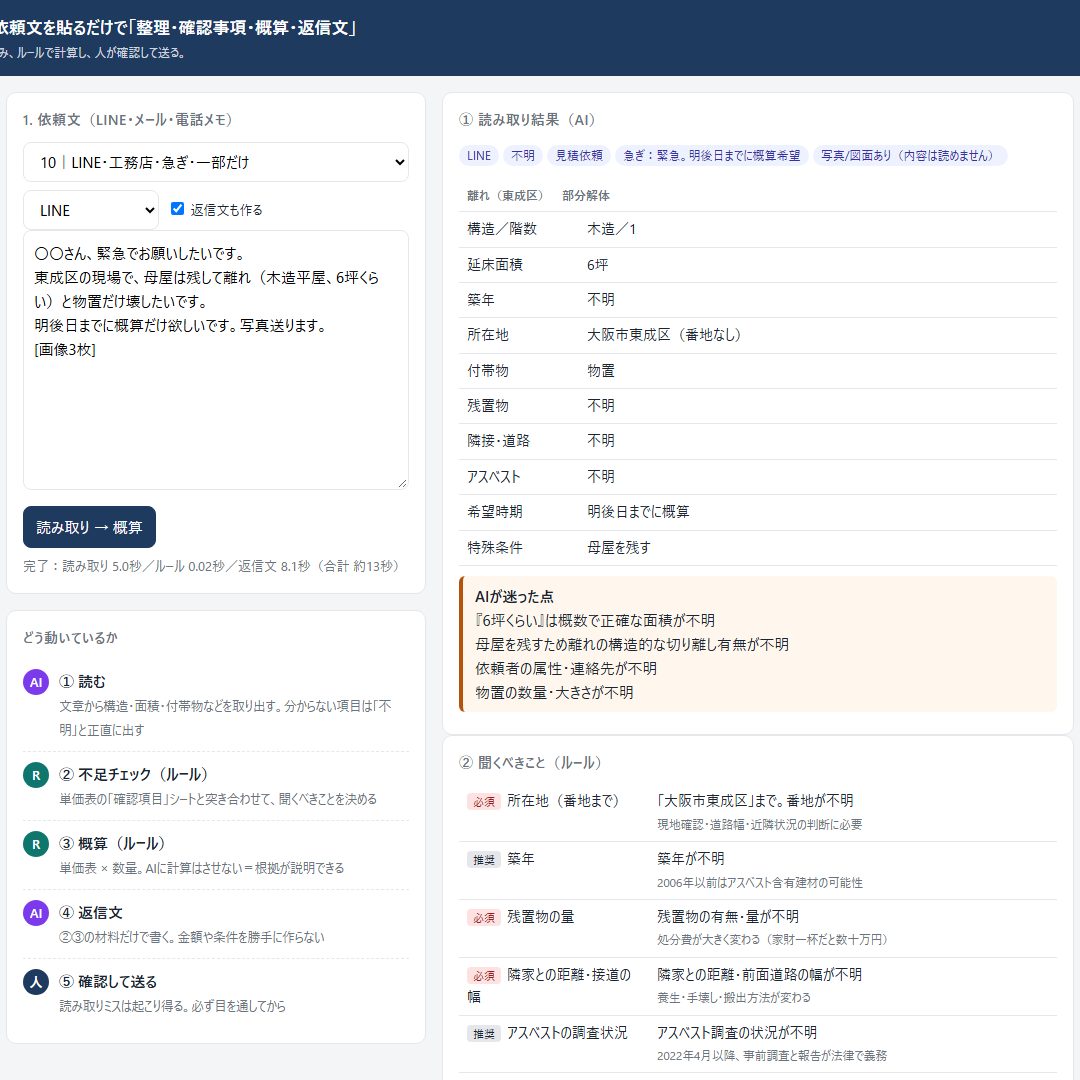Viewport: 1080px width, 1080px height.
Task: Click the text 「大阪市東成区」まで。番地が不明
Action: [755, 800]
